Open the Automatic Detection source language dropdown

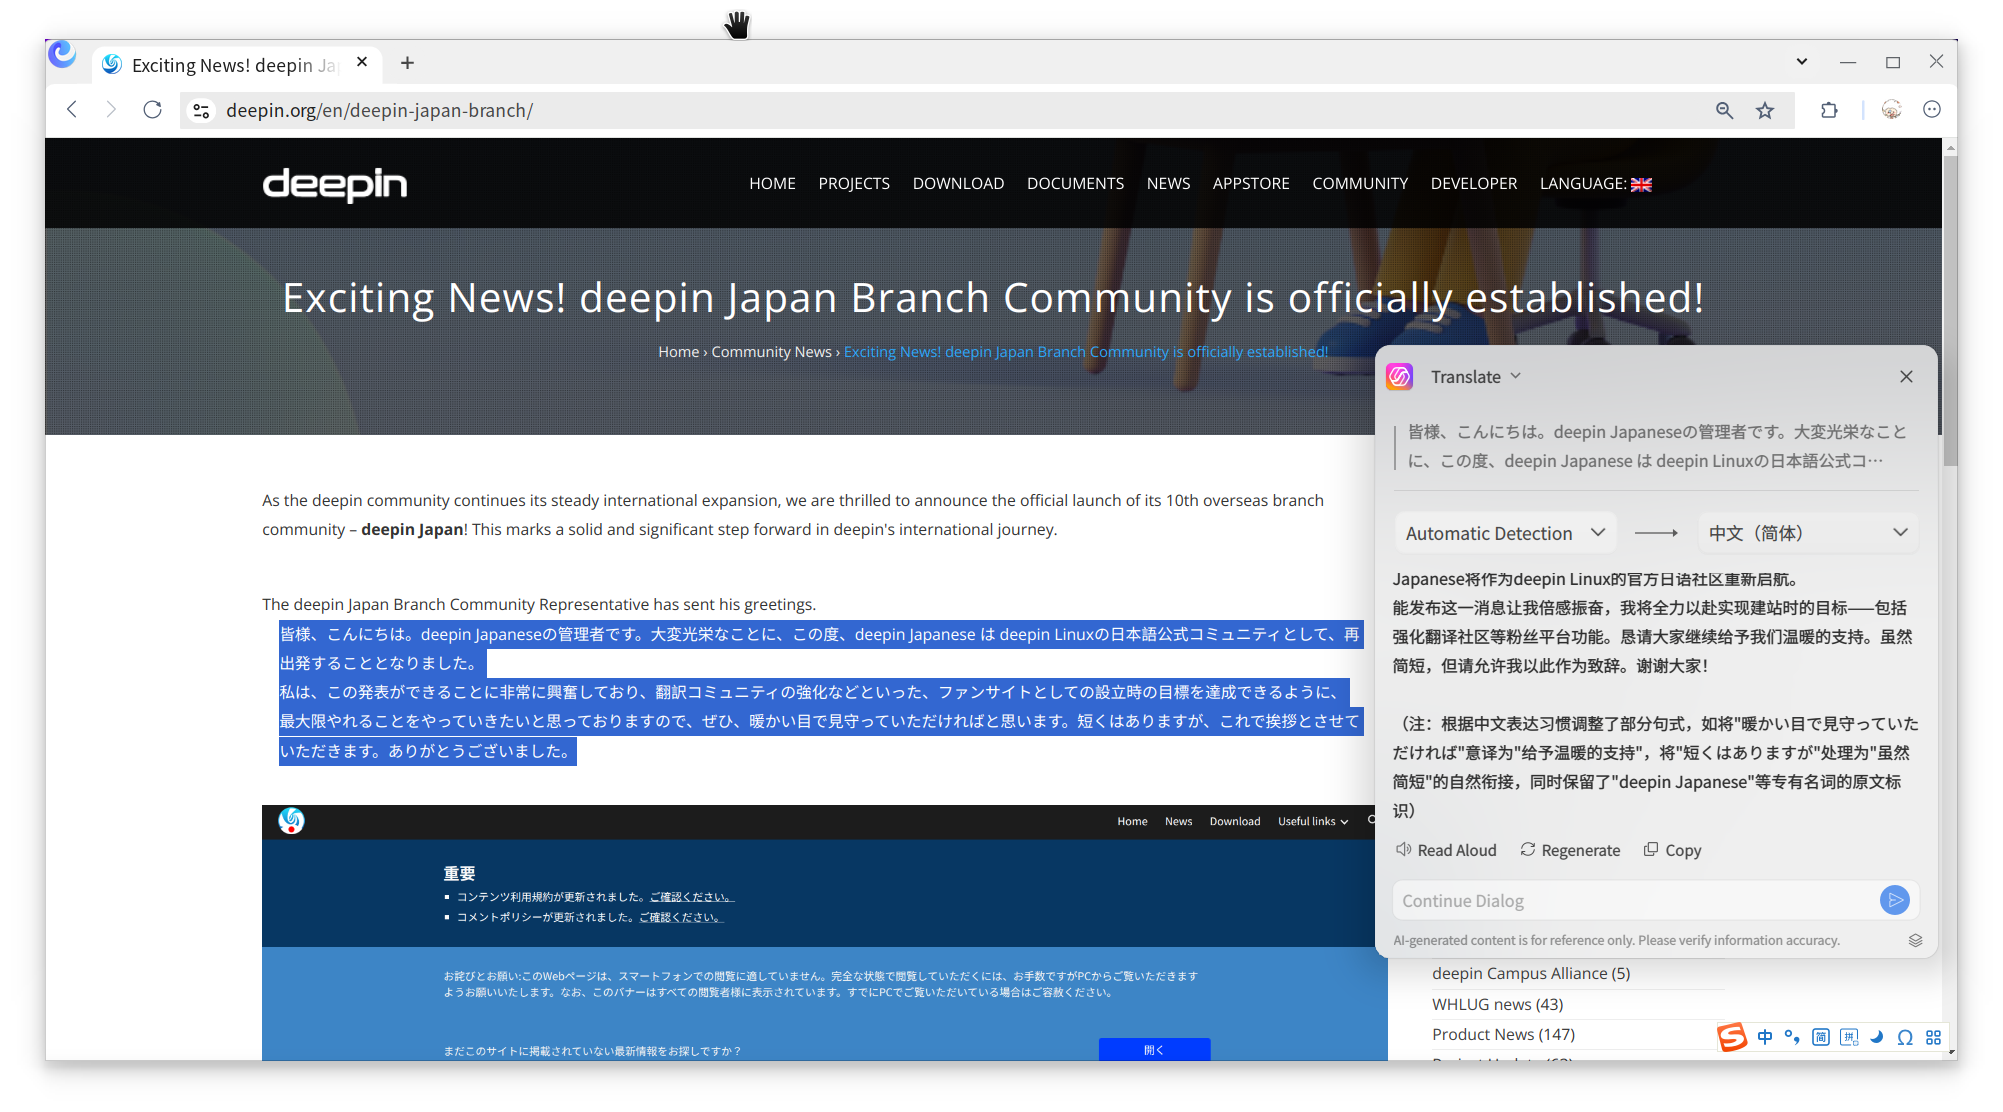point(1505,533)
